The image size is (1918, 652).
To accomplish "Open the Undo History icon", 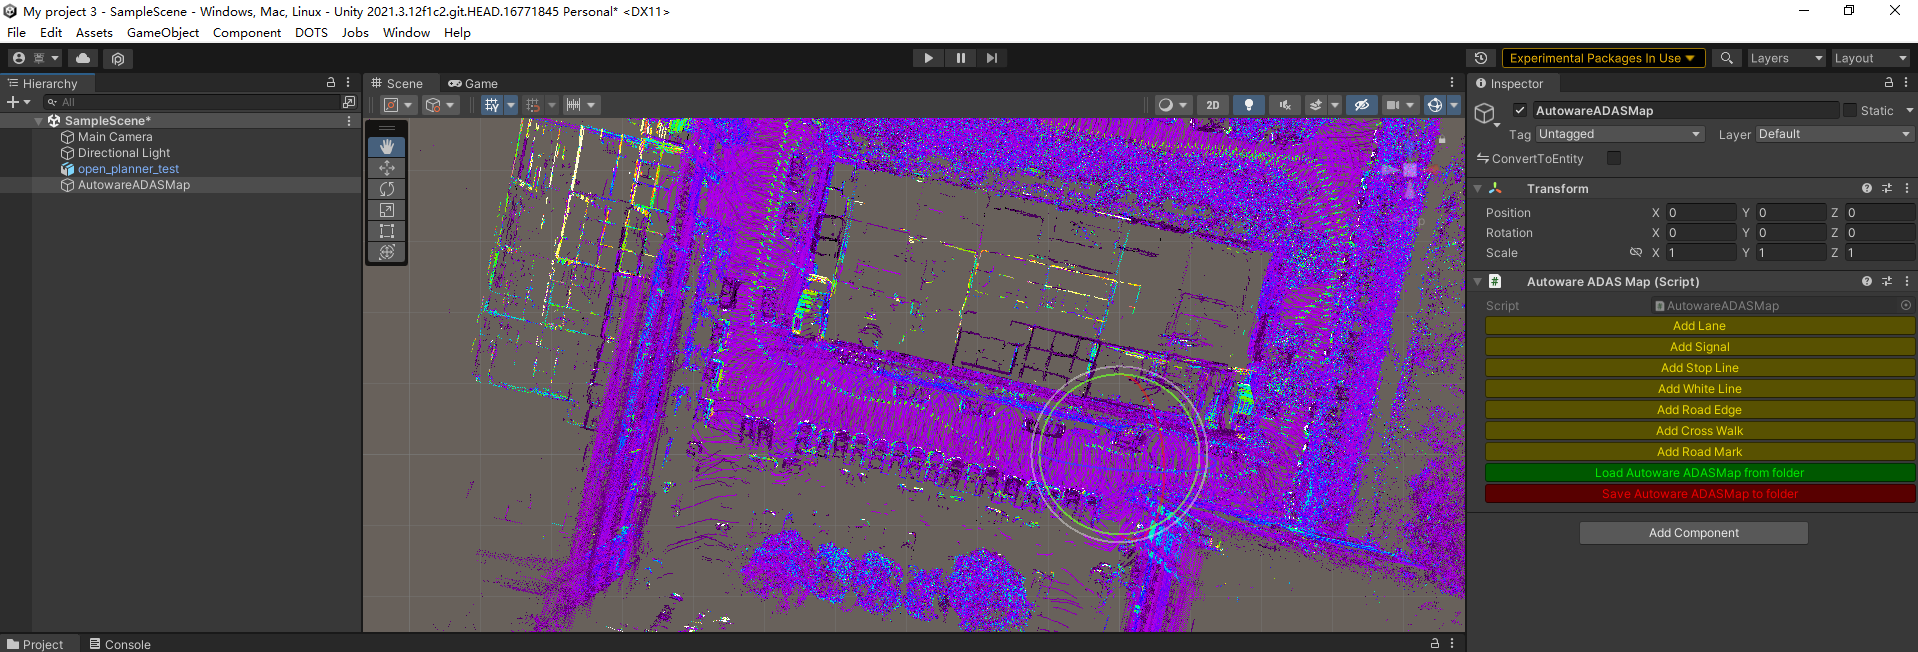I will point(1481,58).
